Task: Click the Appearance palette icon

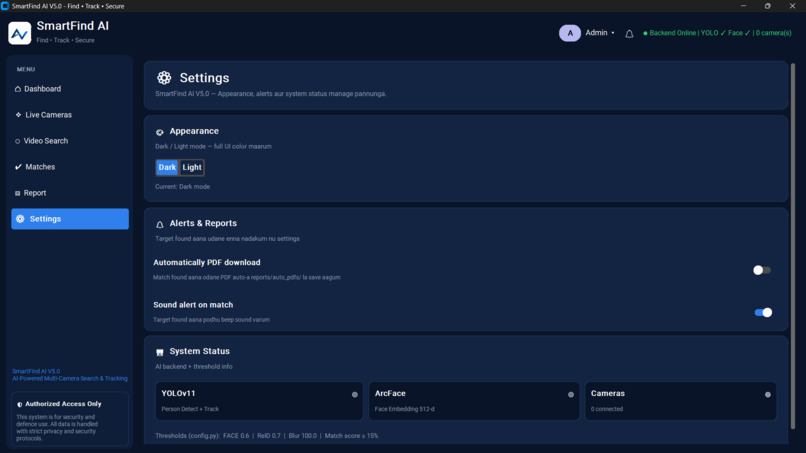Action: pyautogui.click(x=160, y=132)
